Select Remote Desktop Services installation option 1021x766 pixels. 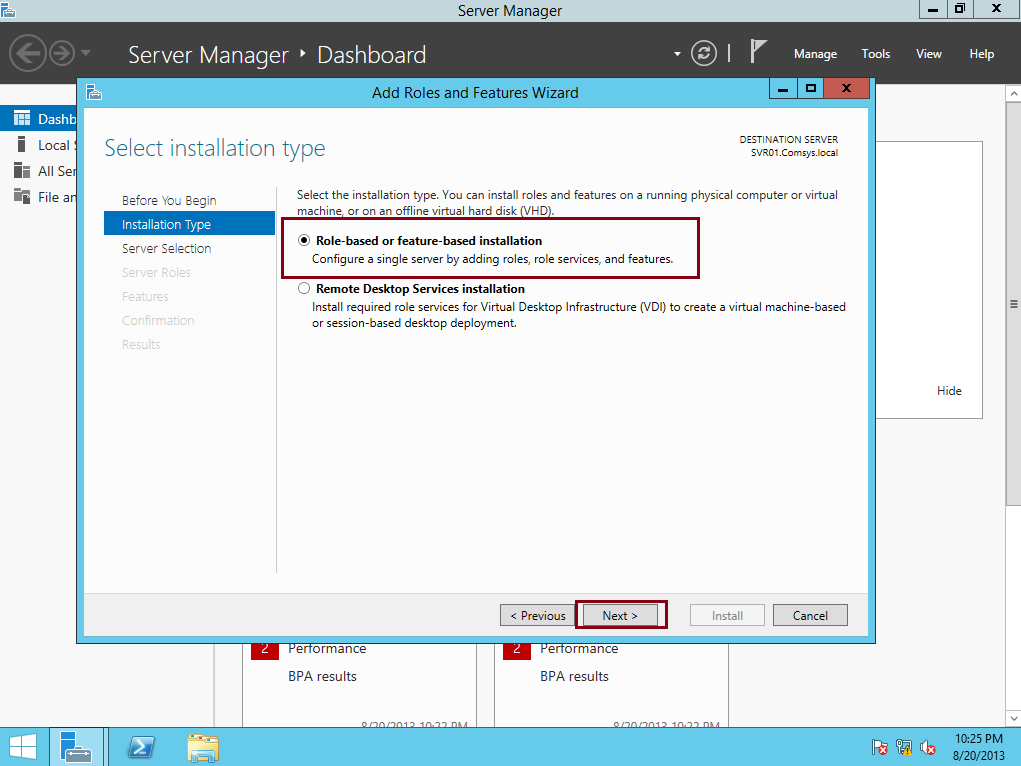point(304,289)
